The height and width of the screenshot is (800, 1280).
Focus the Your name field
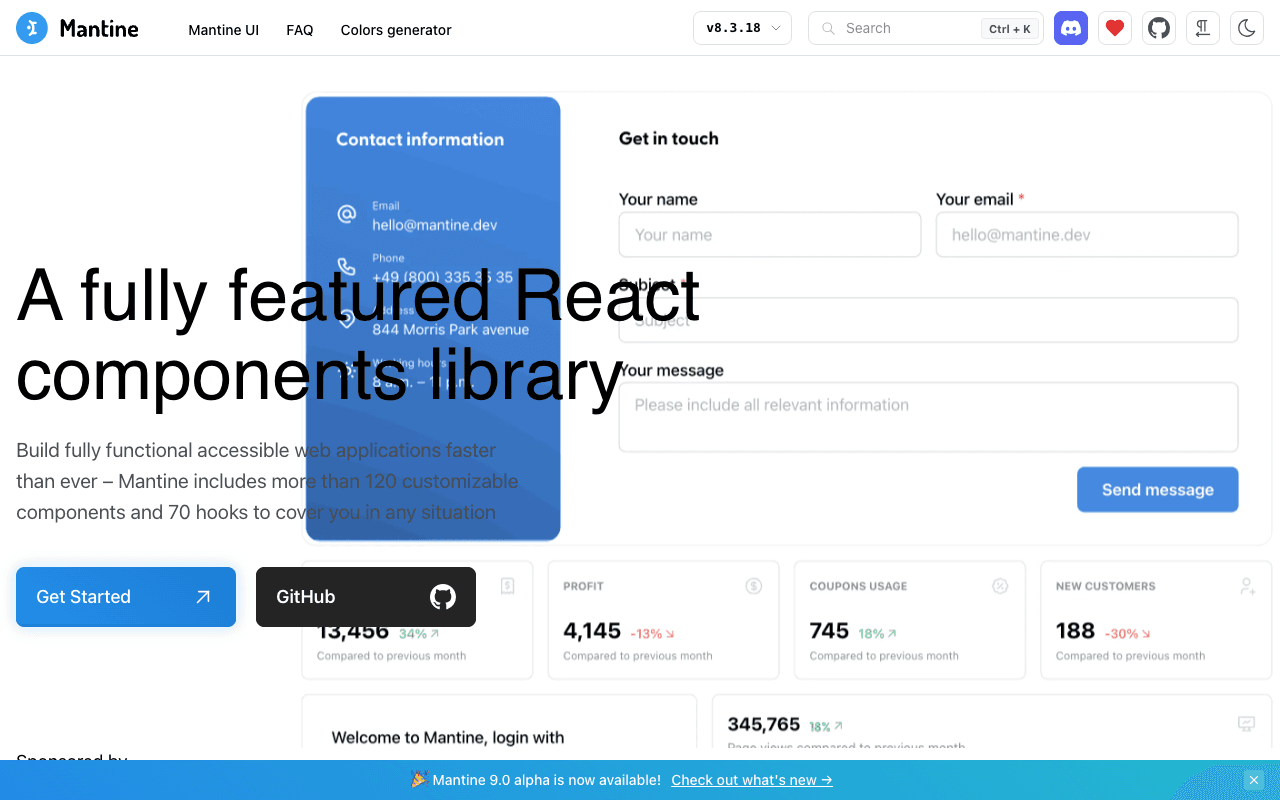(770, 235)
